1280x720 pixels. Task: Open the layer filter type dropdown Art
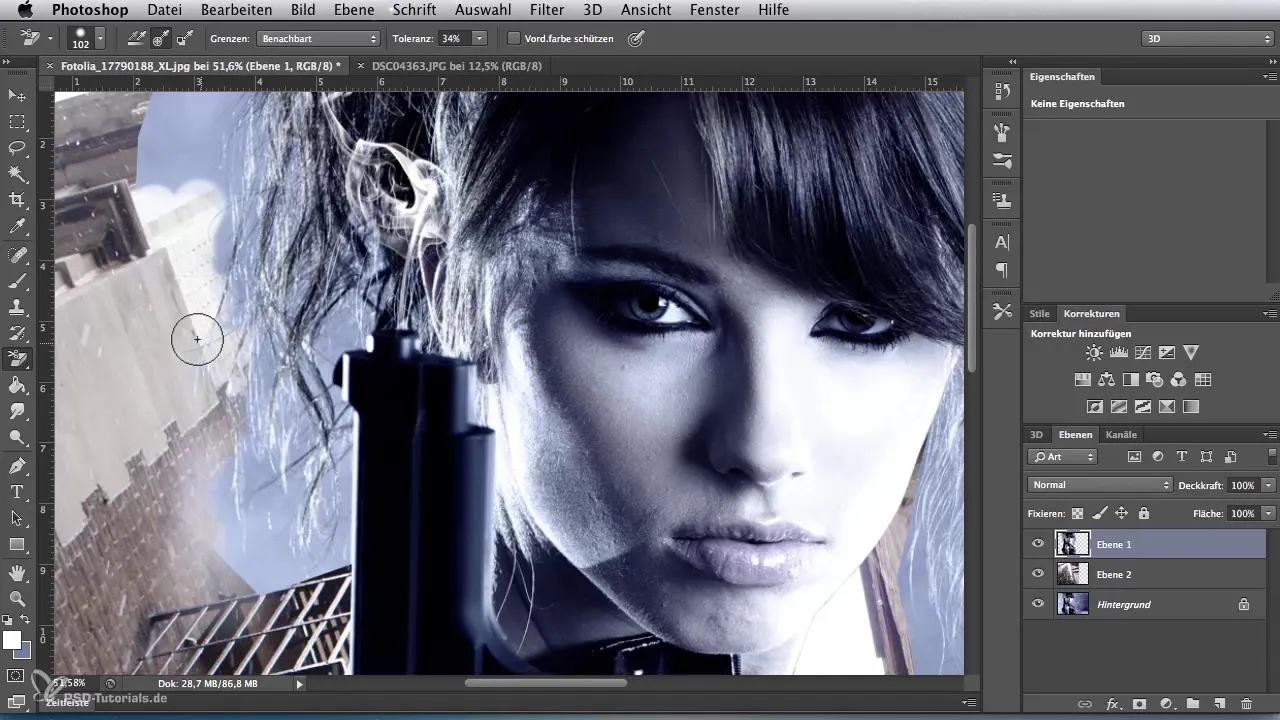(x=1062, y=457)
